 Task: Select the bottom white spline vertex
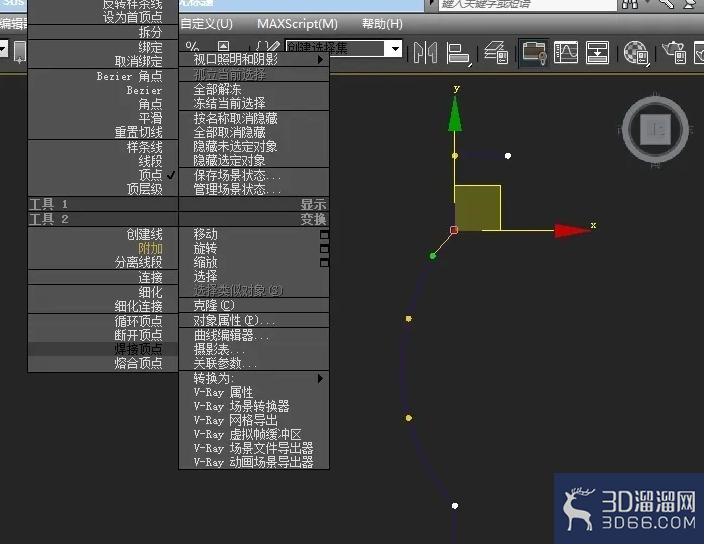[x=455, y=506]
